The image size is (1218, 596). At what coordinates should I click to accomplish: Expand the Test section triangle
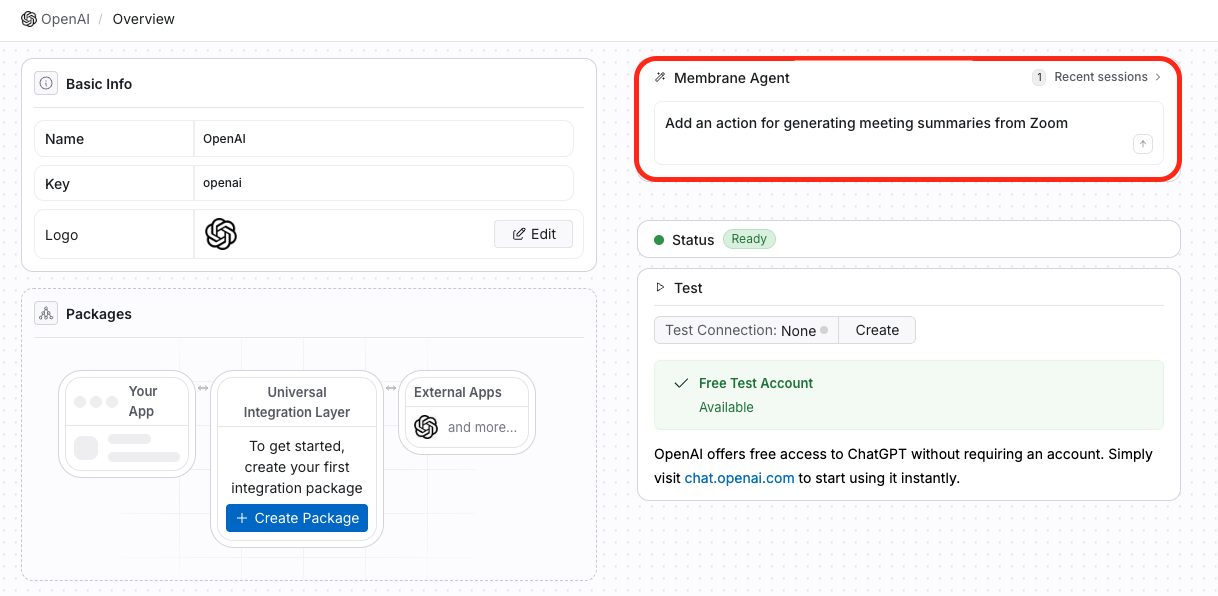[660, 287]
